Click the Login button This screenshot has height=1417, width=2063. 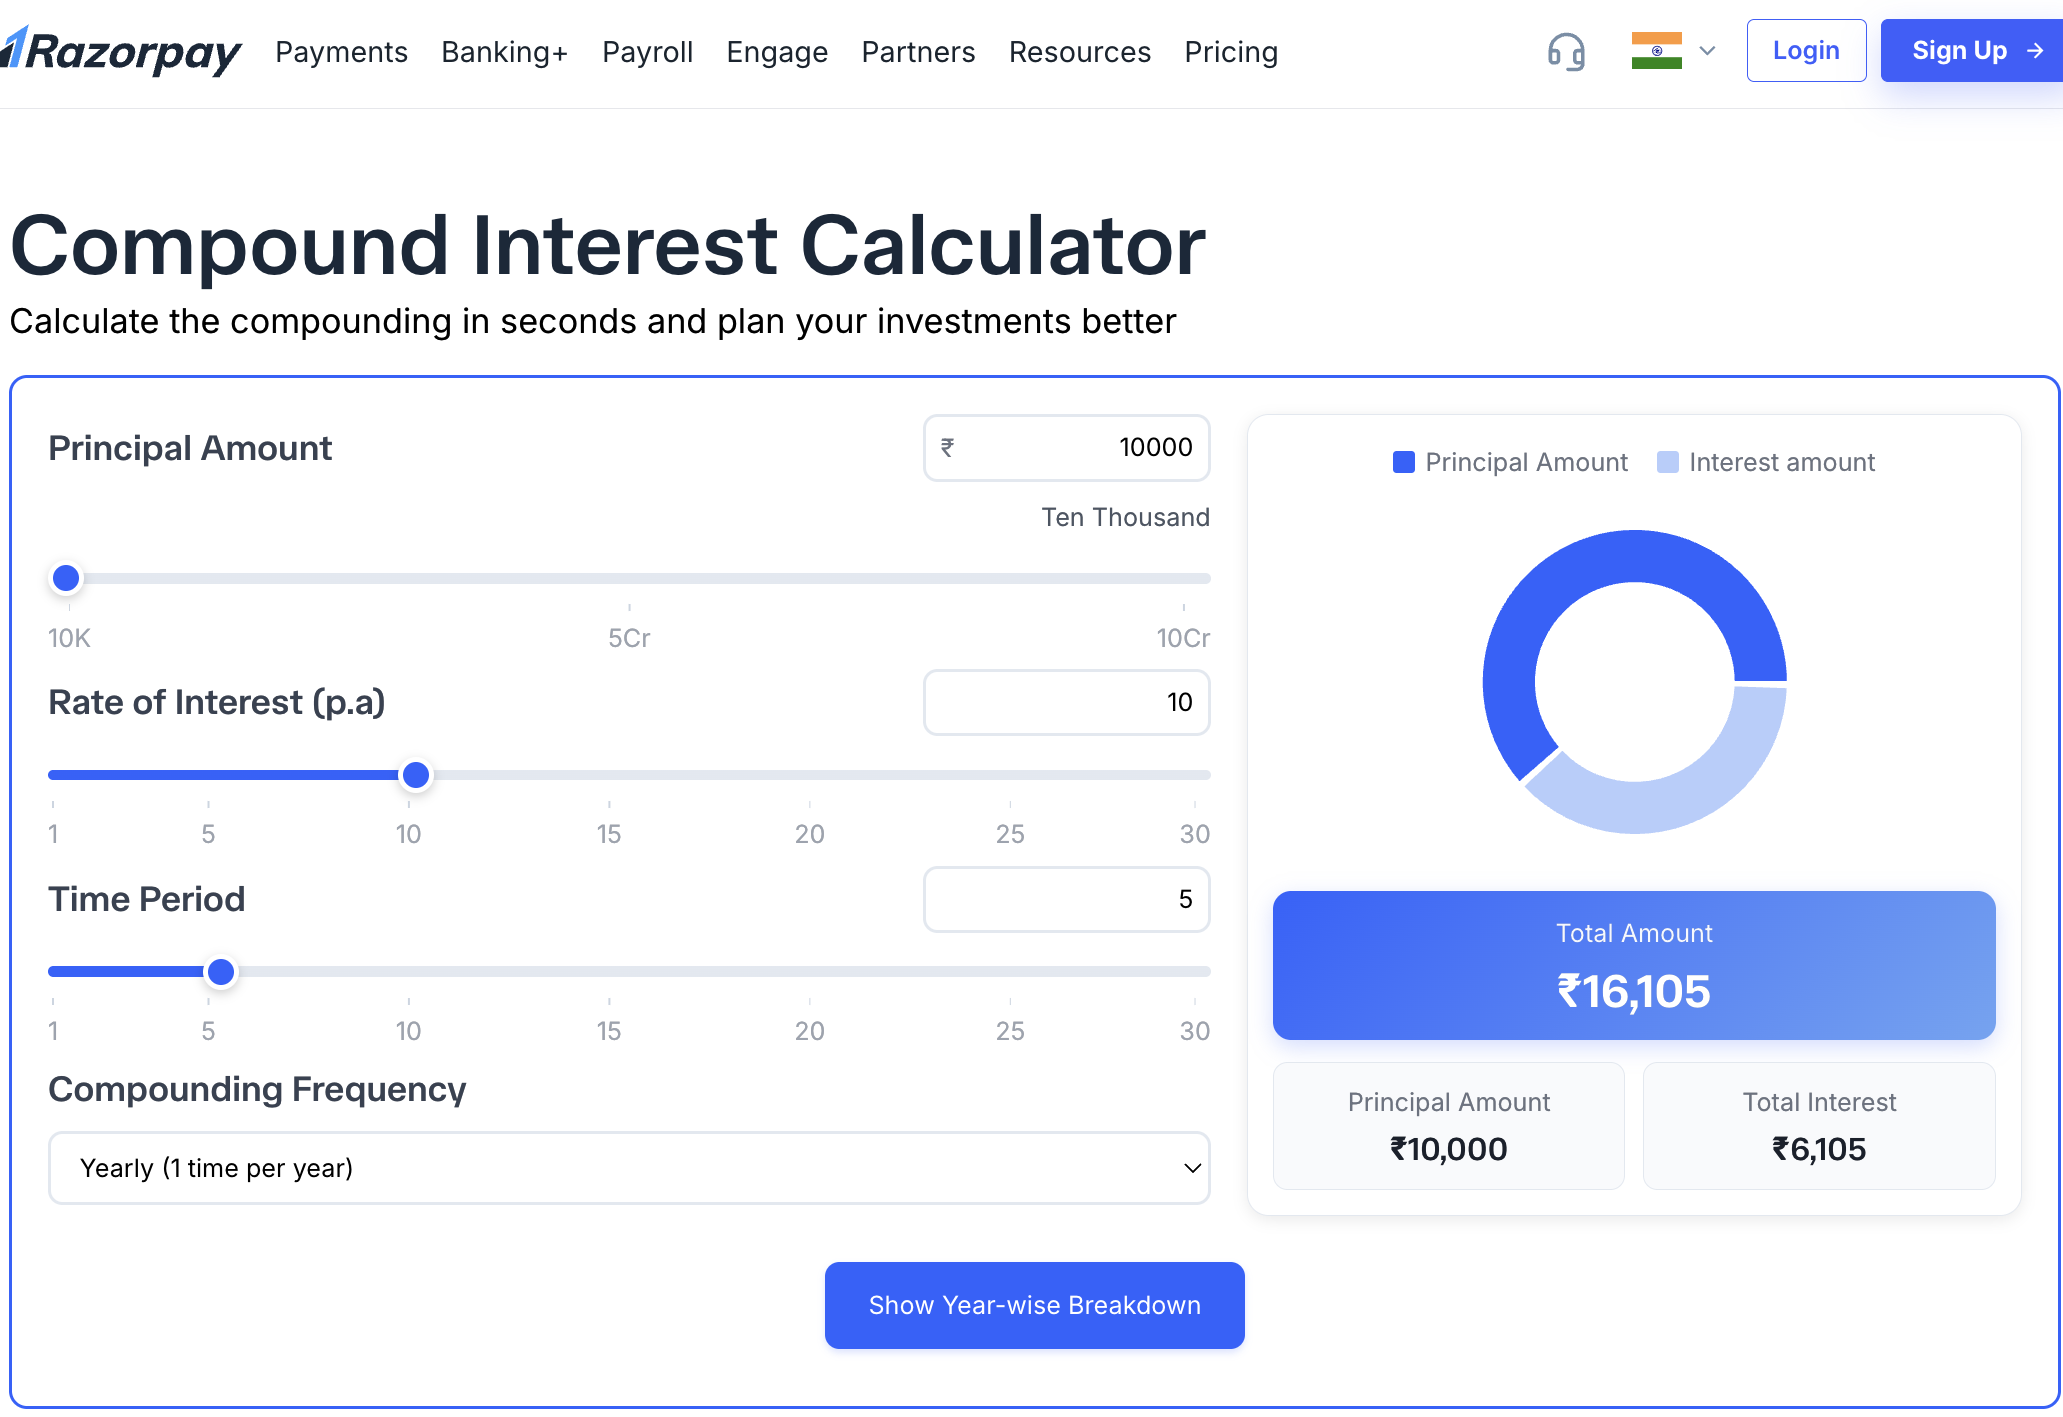coord(1806,51)
